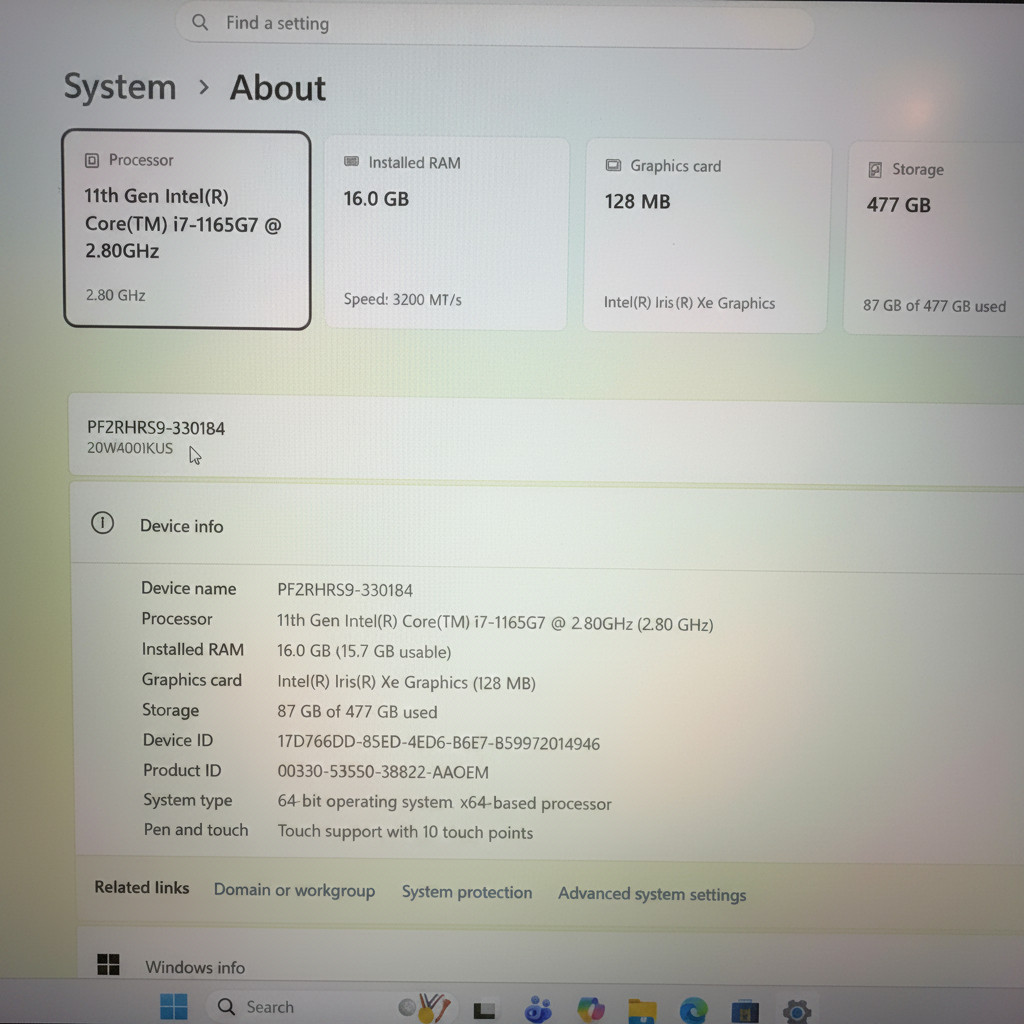Open File Explorer from the taskbar
1024x1024 pixels.
[642, 1010]
